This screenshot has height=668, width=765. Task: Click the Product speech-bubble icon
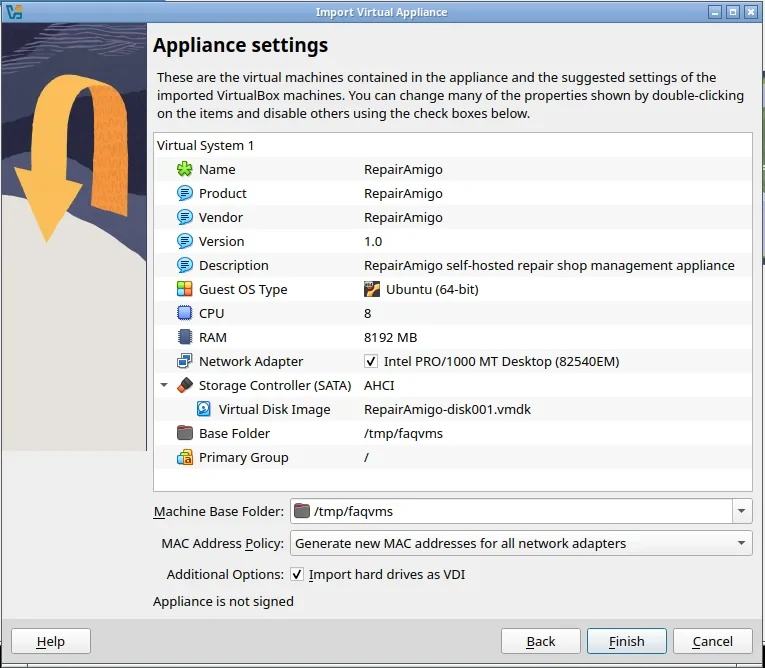click(x=184, y=193)
